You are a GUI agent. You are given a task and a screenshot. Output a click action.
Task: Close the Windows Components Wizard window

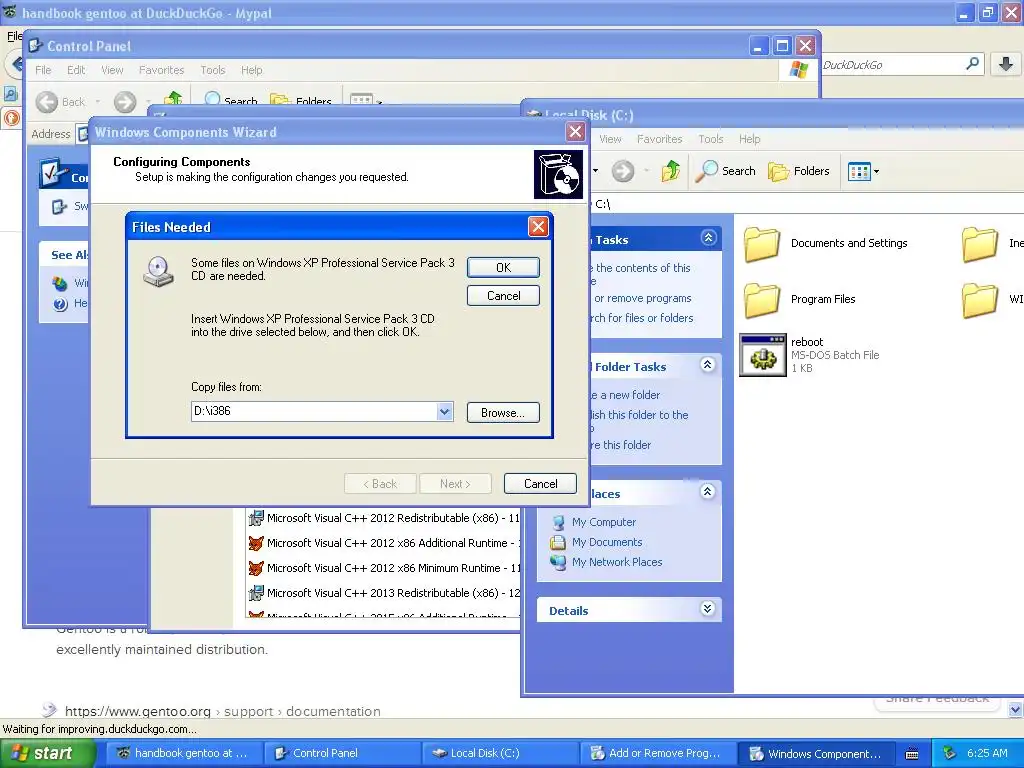point(575,132)
